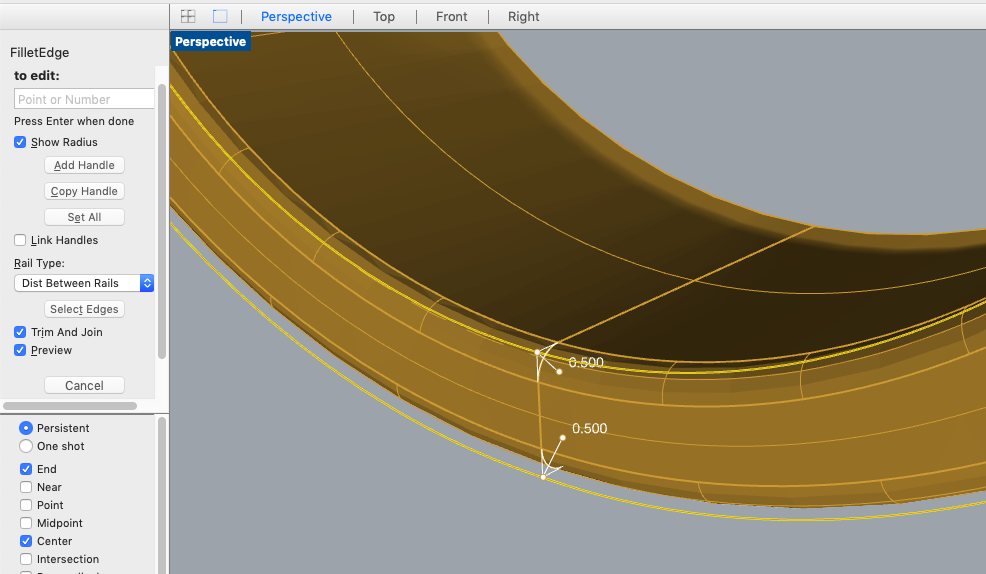Viewport: 986px width, 574px height.
Task: Cancel the FilletEdge command
Action: click(x=84, y=385)
